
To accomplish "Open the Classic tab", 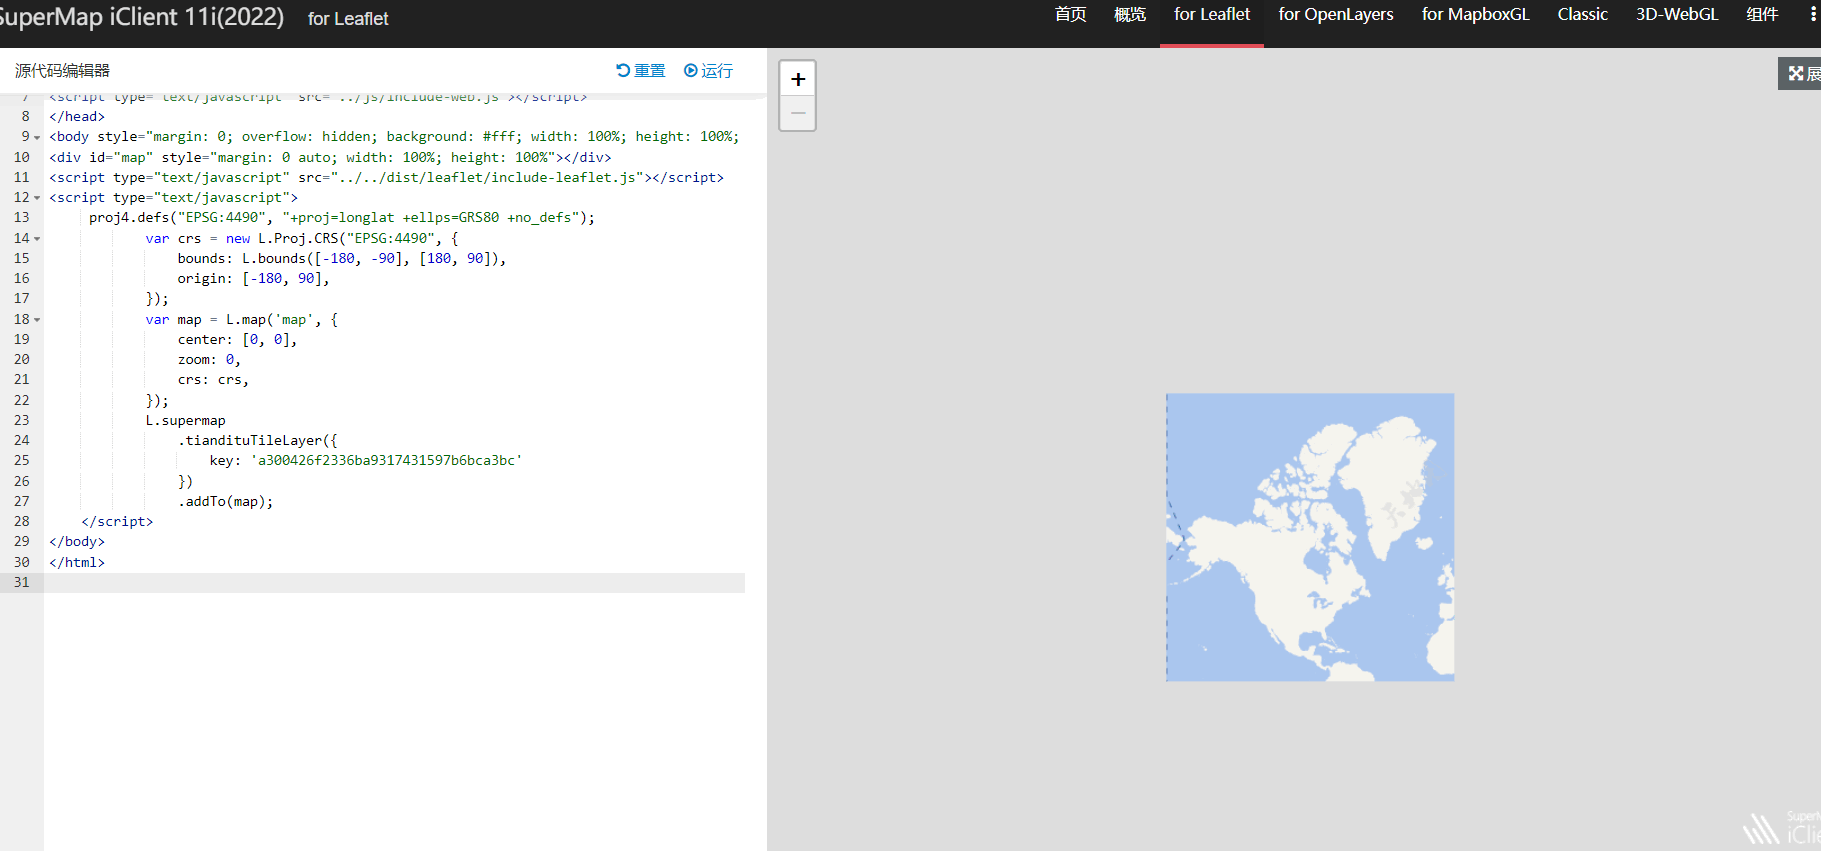I will click(x=1583, y=14).
